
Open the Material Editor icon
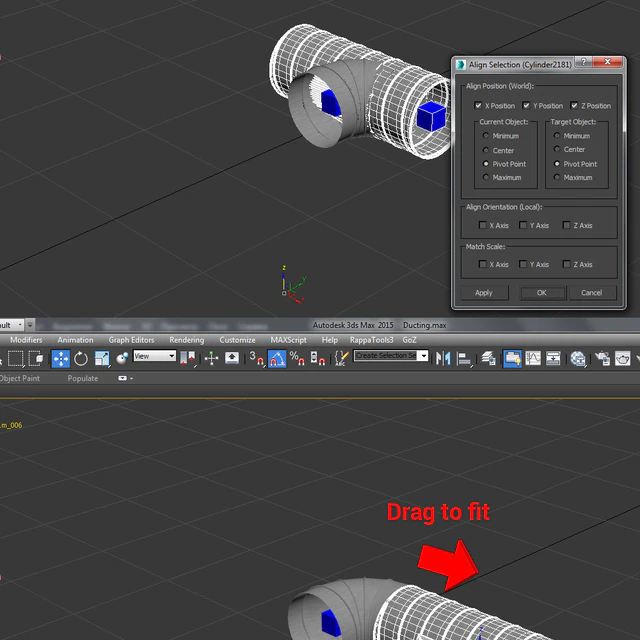(x=578, y=358)
